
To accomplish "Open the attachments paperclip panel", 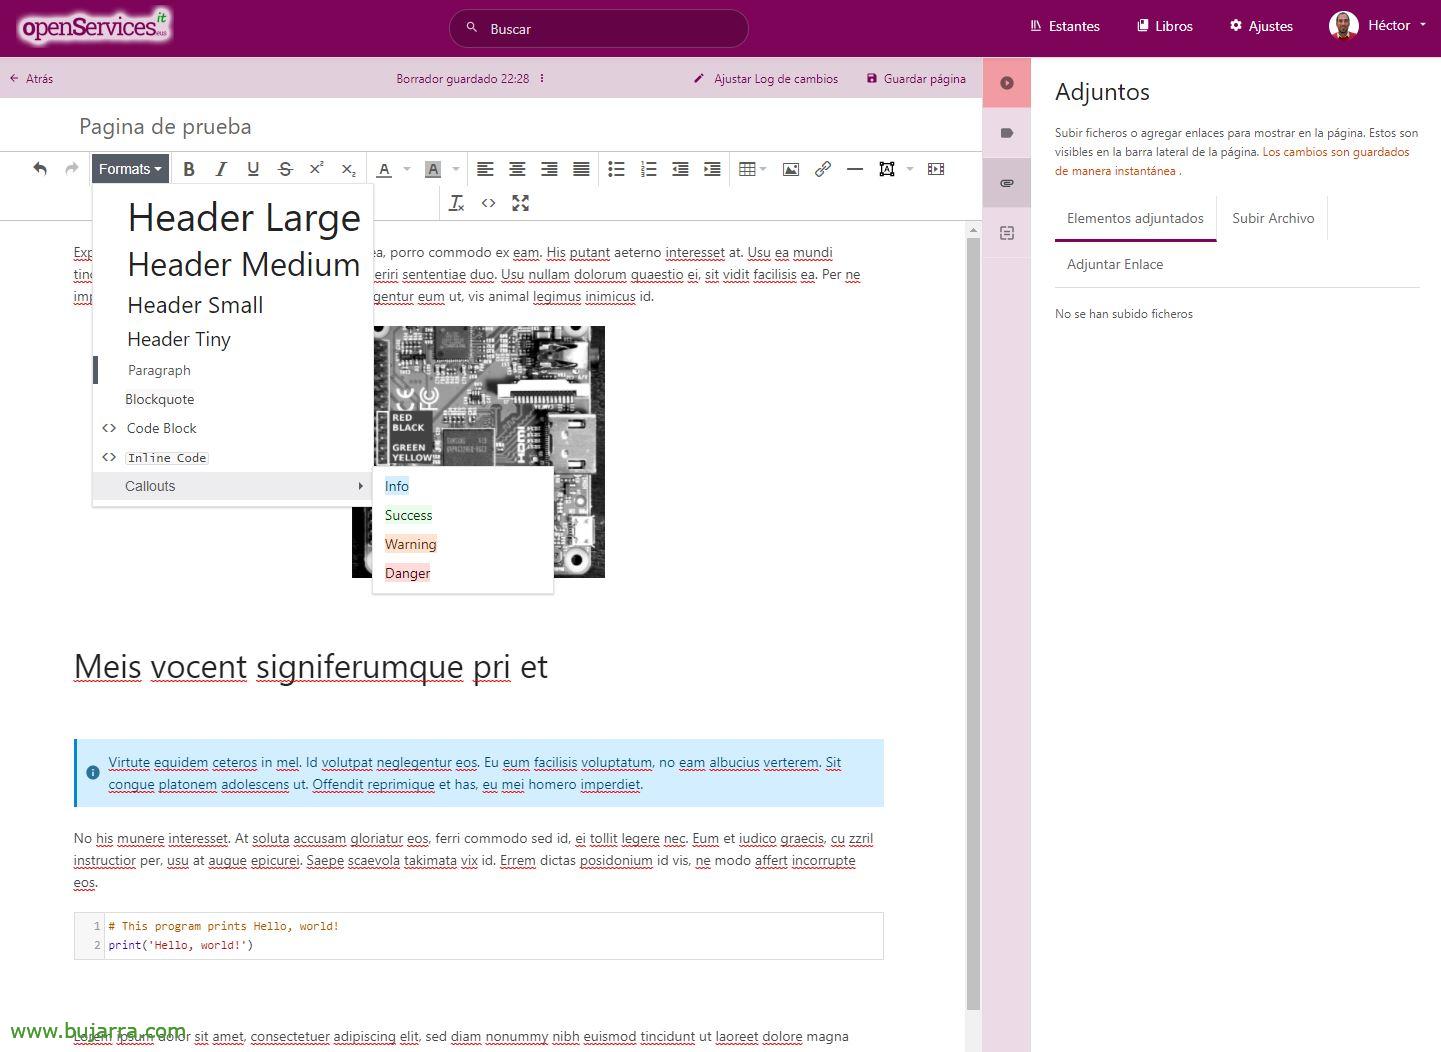I will pos(1007,183).
